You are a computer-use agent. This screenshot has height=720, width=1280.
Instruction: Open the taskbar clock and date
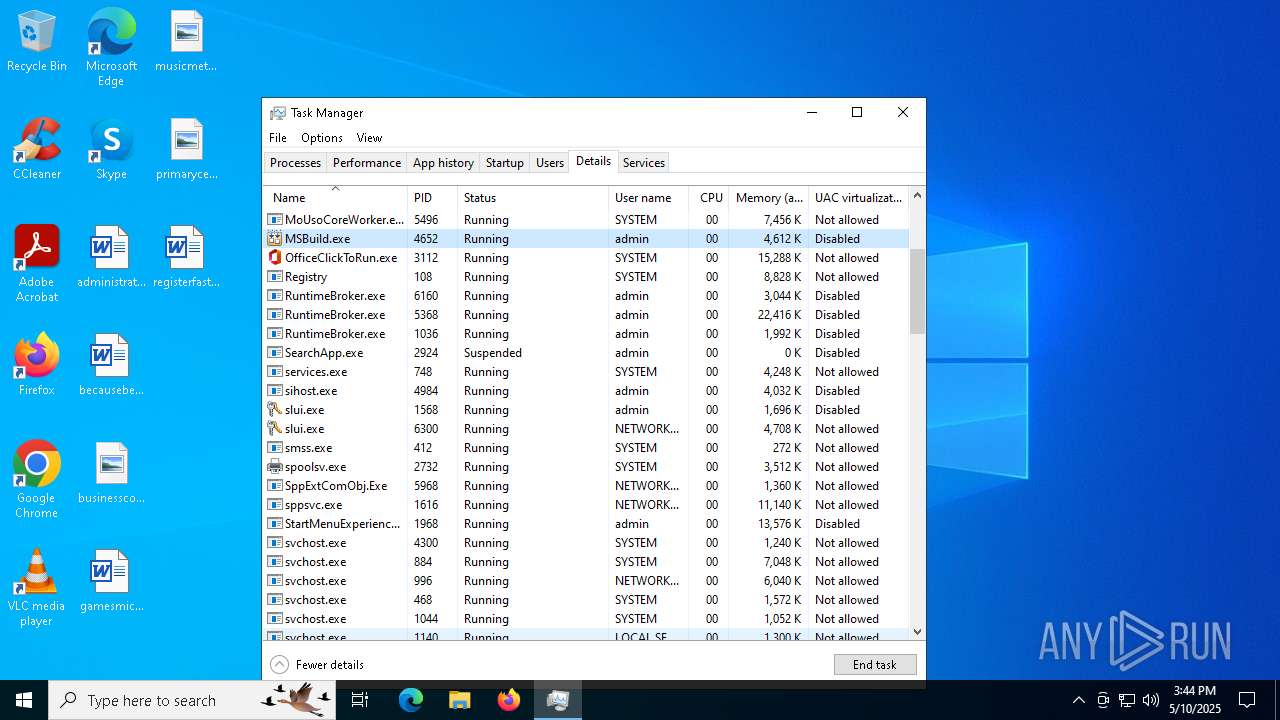point(1195,700)
